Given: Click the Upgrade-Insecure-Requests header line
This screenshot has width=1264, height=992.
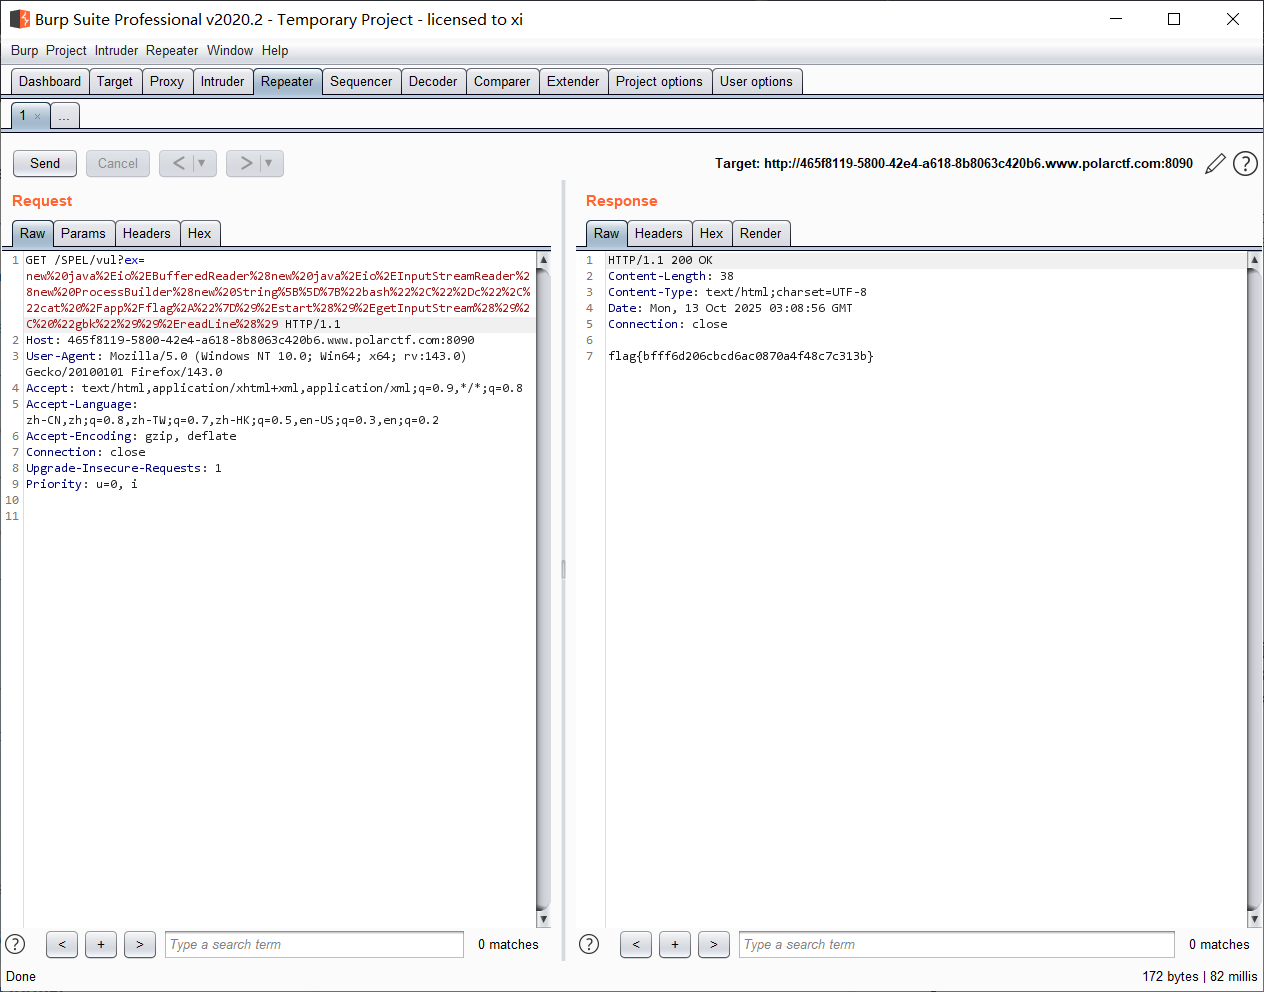Looking at the screenshot, I should [124, 468].
